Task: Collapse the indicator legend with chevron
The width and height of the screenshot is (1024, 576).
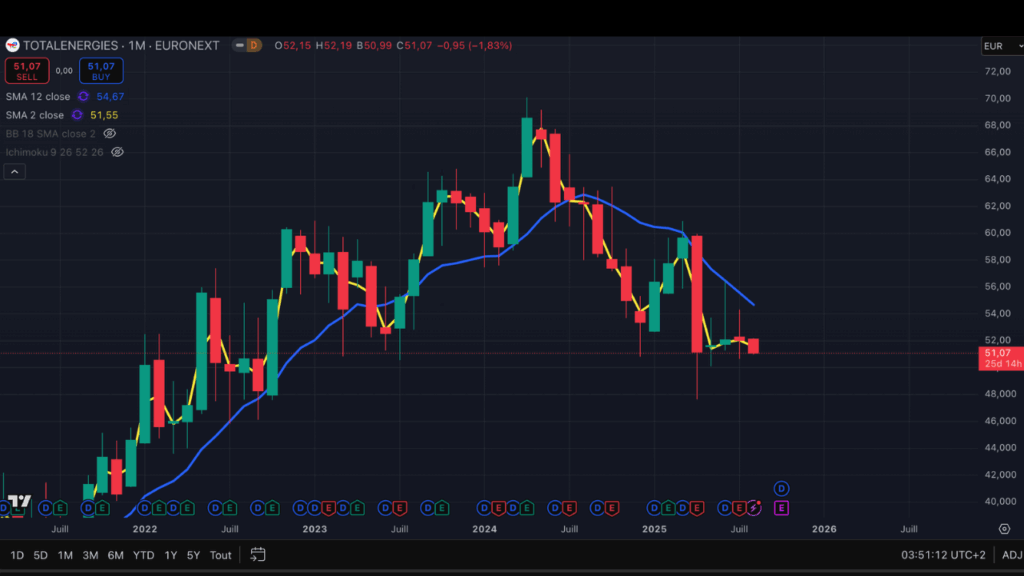Action: click(x=14, y=172)
